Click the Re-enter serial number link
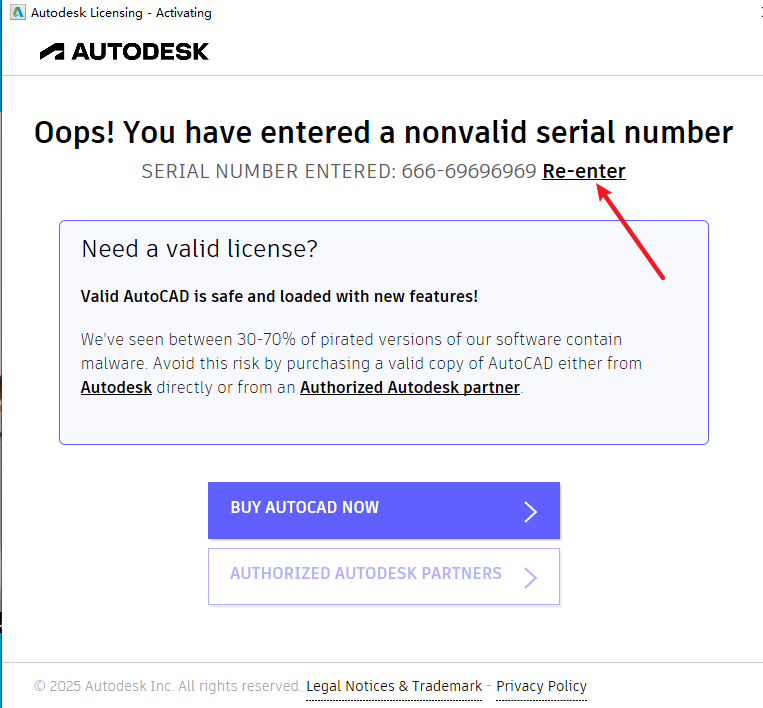The image size is (763, 708). pyautogui.click(x=584, y=171)
